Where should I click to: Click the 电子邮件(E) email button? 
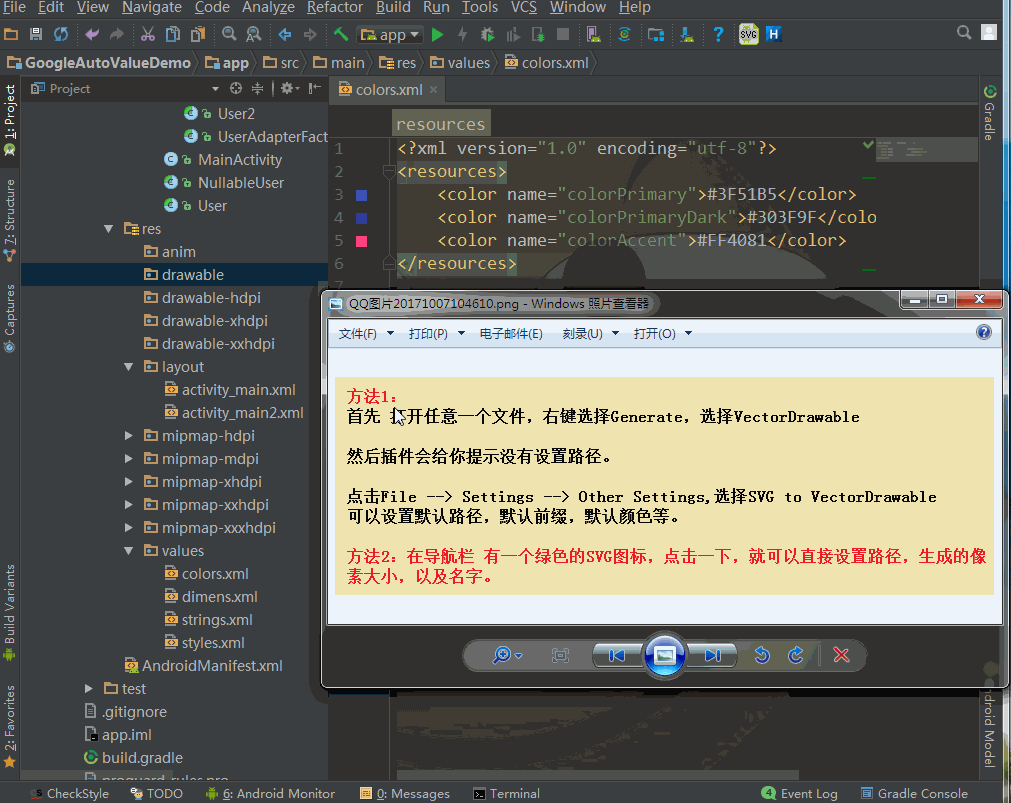point(511,333)
